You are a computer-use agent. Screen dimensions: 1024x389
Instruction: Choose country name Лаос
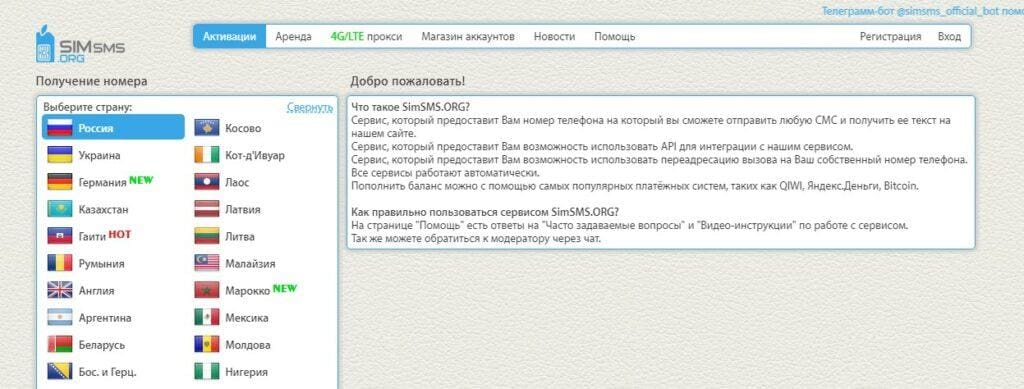(237, 183)
